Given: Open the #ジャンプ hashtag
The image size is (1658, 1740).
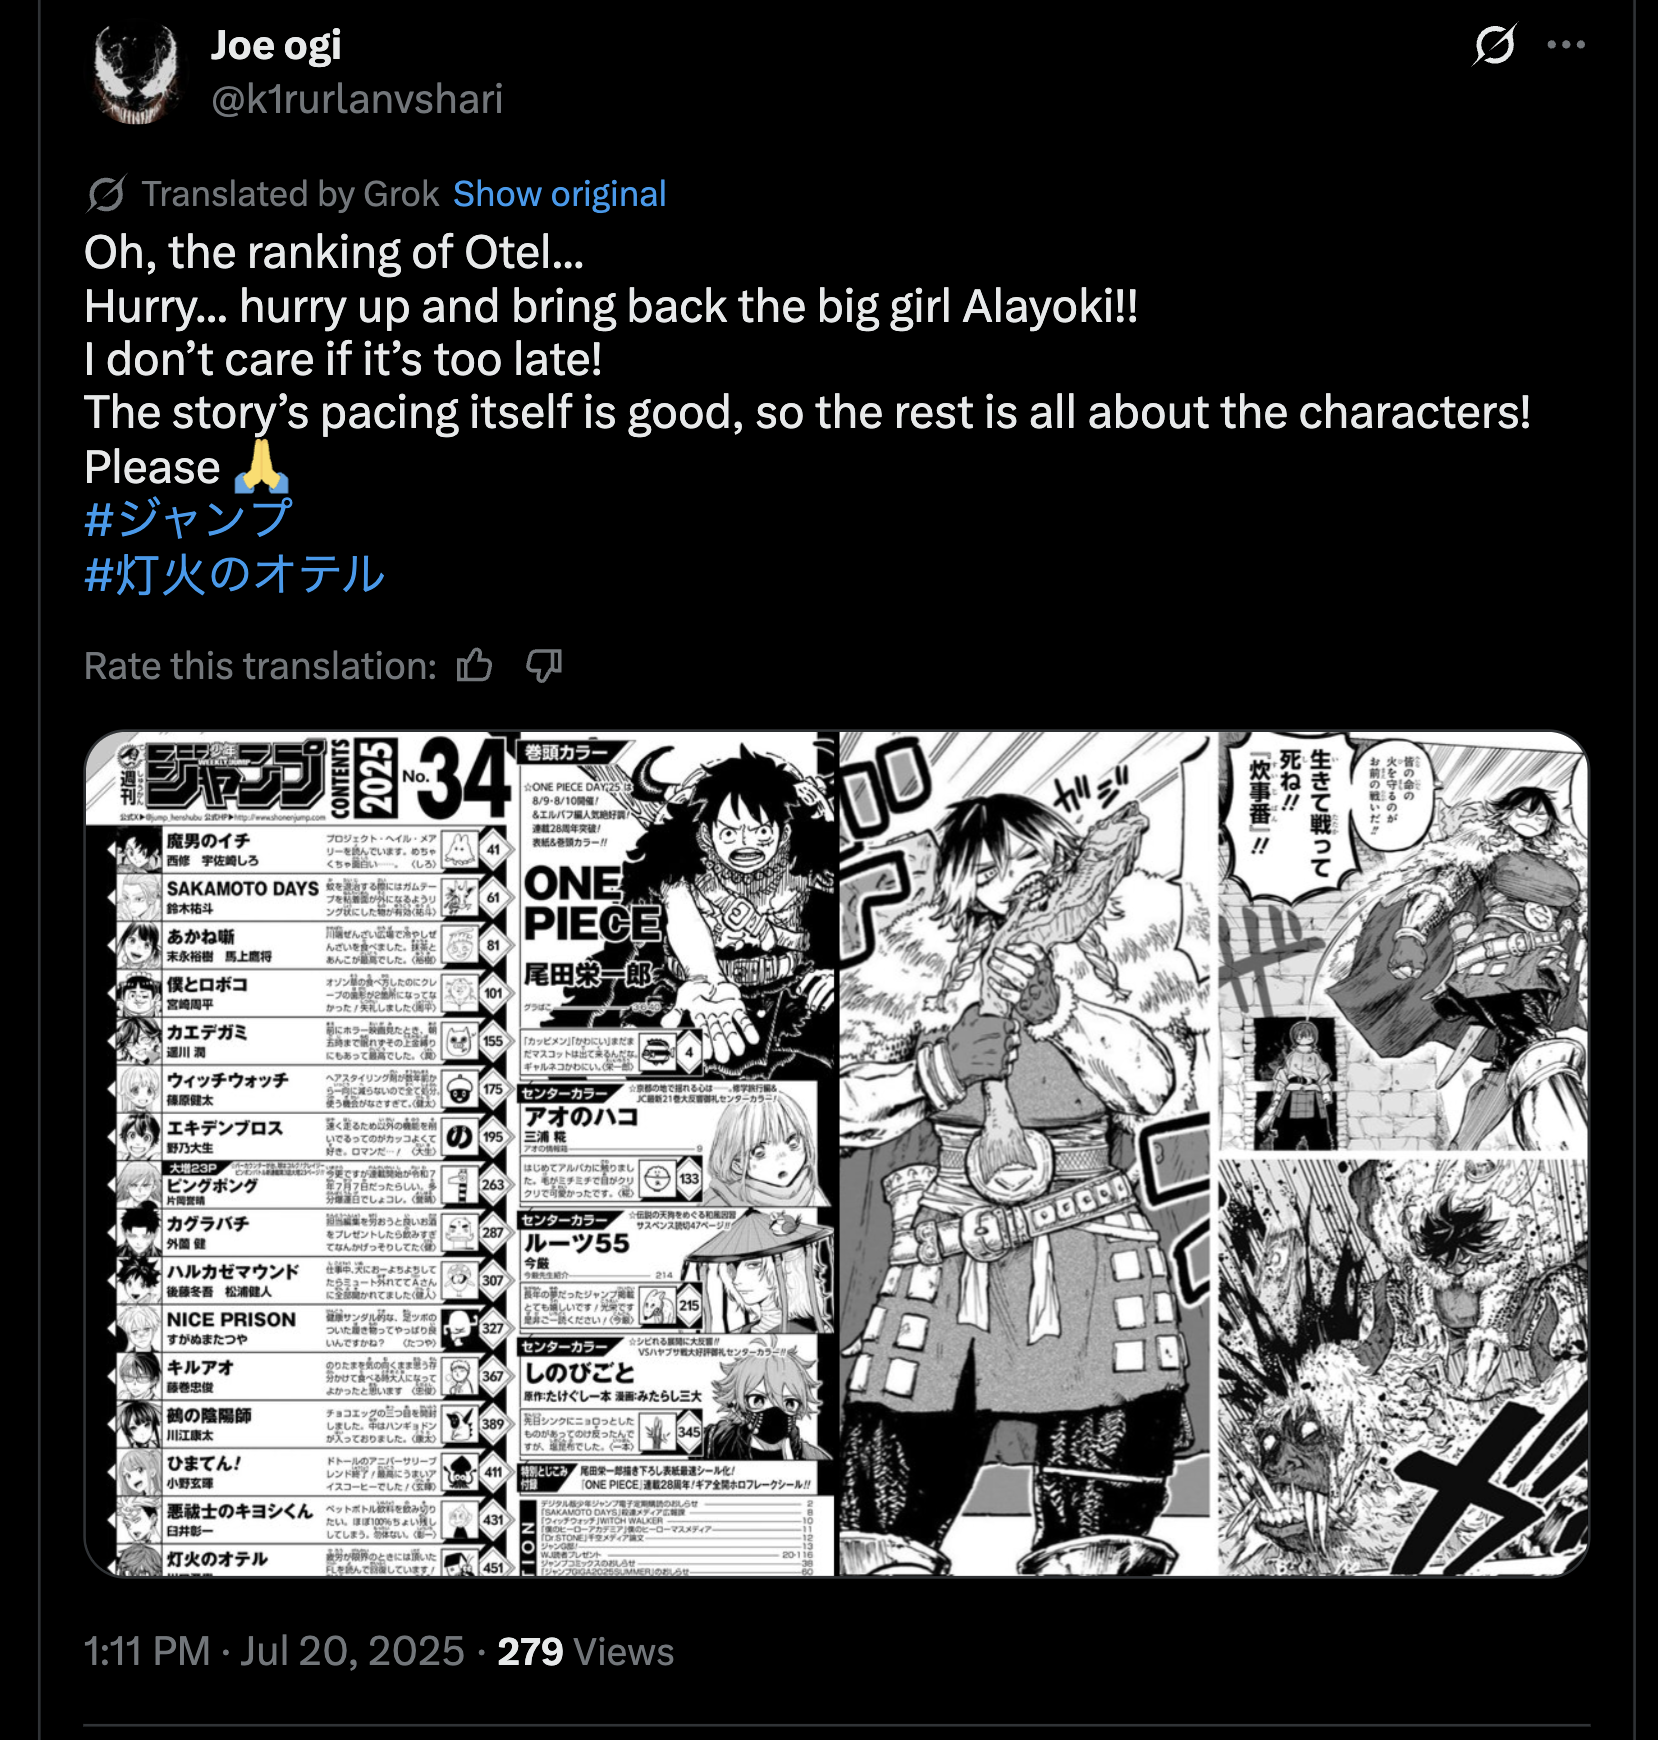Looking at the screenshot, I should point(188,519).
